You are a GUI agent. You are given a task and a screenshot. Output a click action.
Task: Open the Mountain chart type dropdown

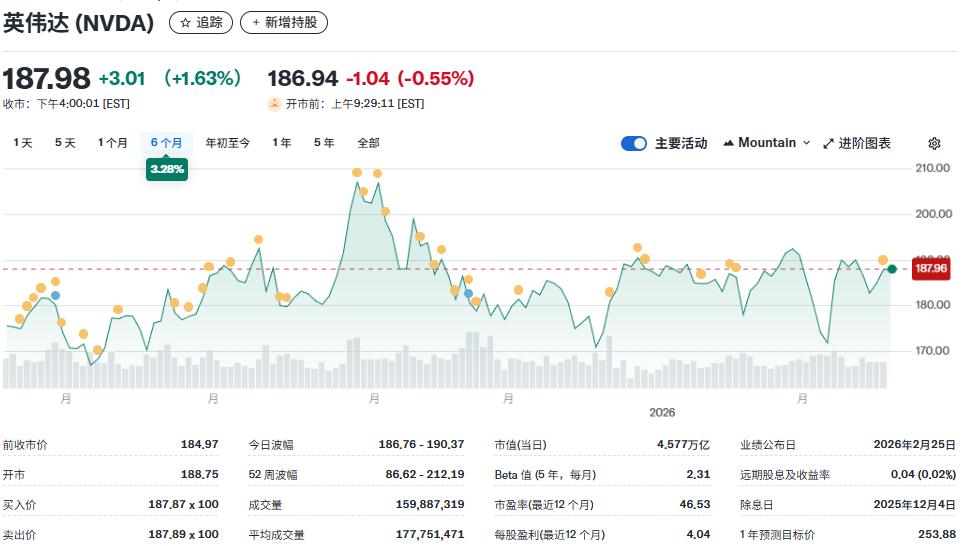click(x=766, y=143)
